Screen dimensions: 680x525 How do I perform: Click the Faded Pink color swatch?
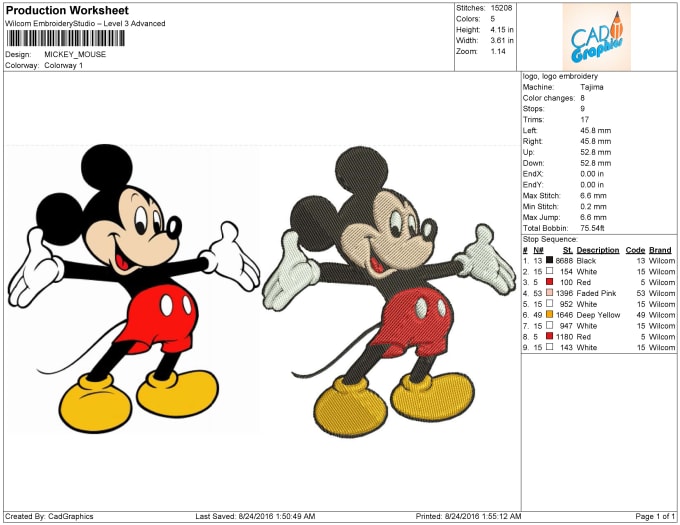pyautogui.click(x=549, y=293)
